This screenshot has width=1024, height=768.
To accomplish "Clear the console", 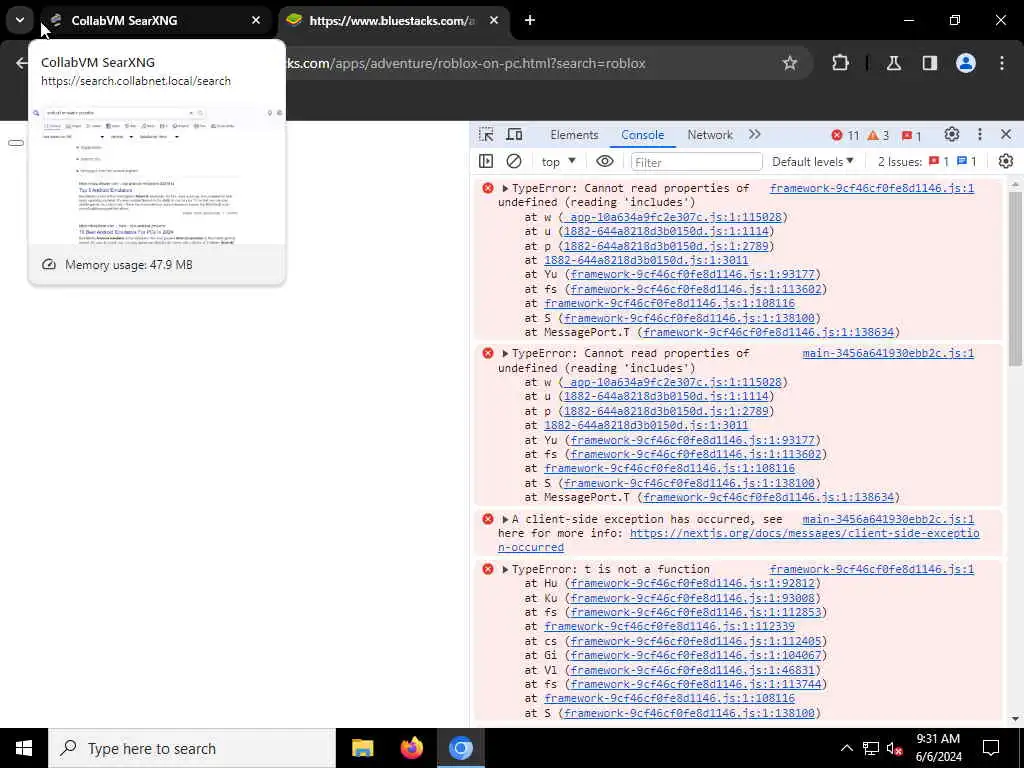I will click(514, 161).
